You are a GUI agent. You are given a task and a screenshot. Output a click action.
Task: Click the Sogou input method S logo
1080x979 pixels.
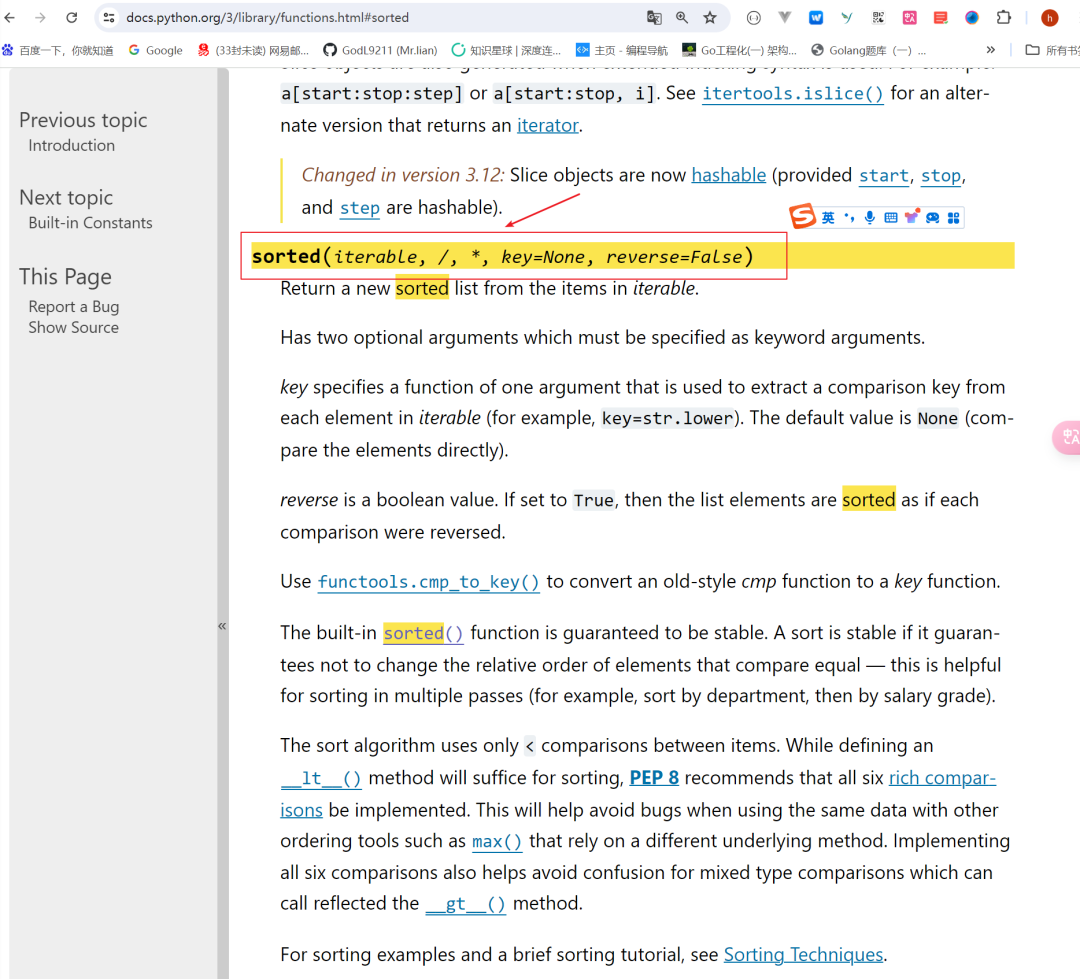pos(802,217)
